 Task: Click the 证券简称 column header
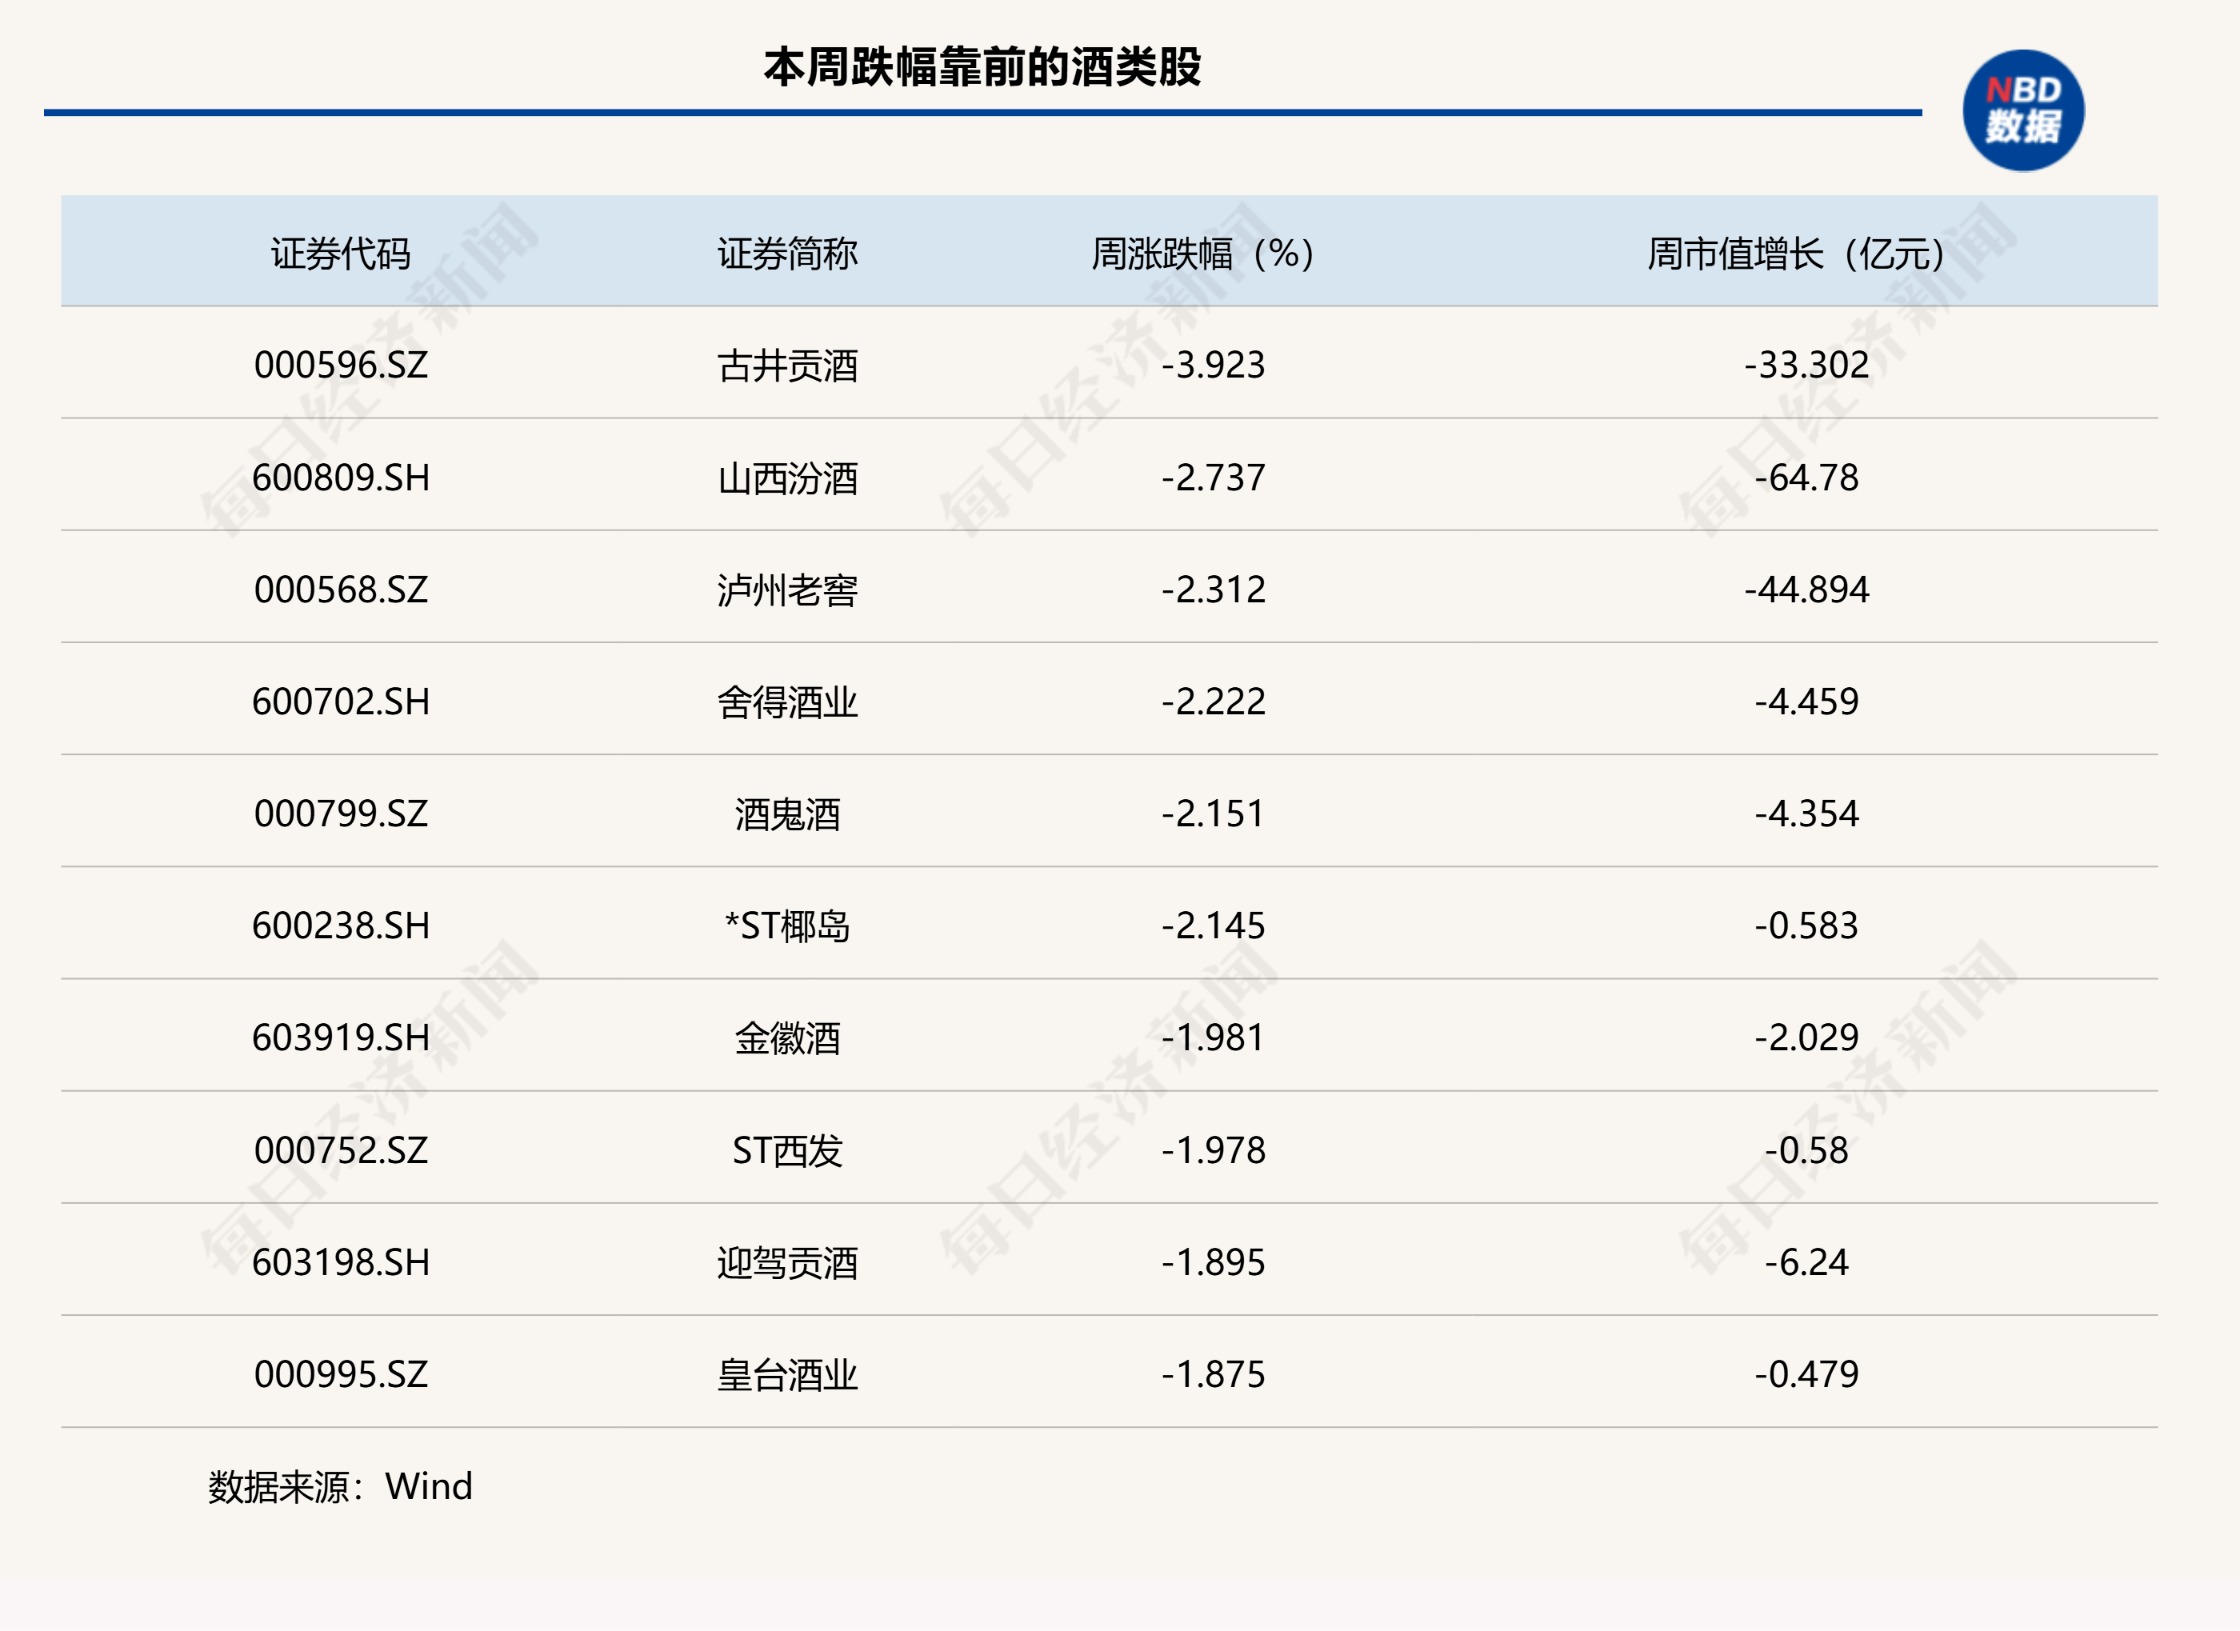pyautogui.click(x=787, y=253)
